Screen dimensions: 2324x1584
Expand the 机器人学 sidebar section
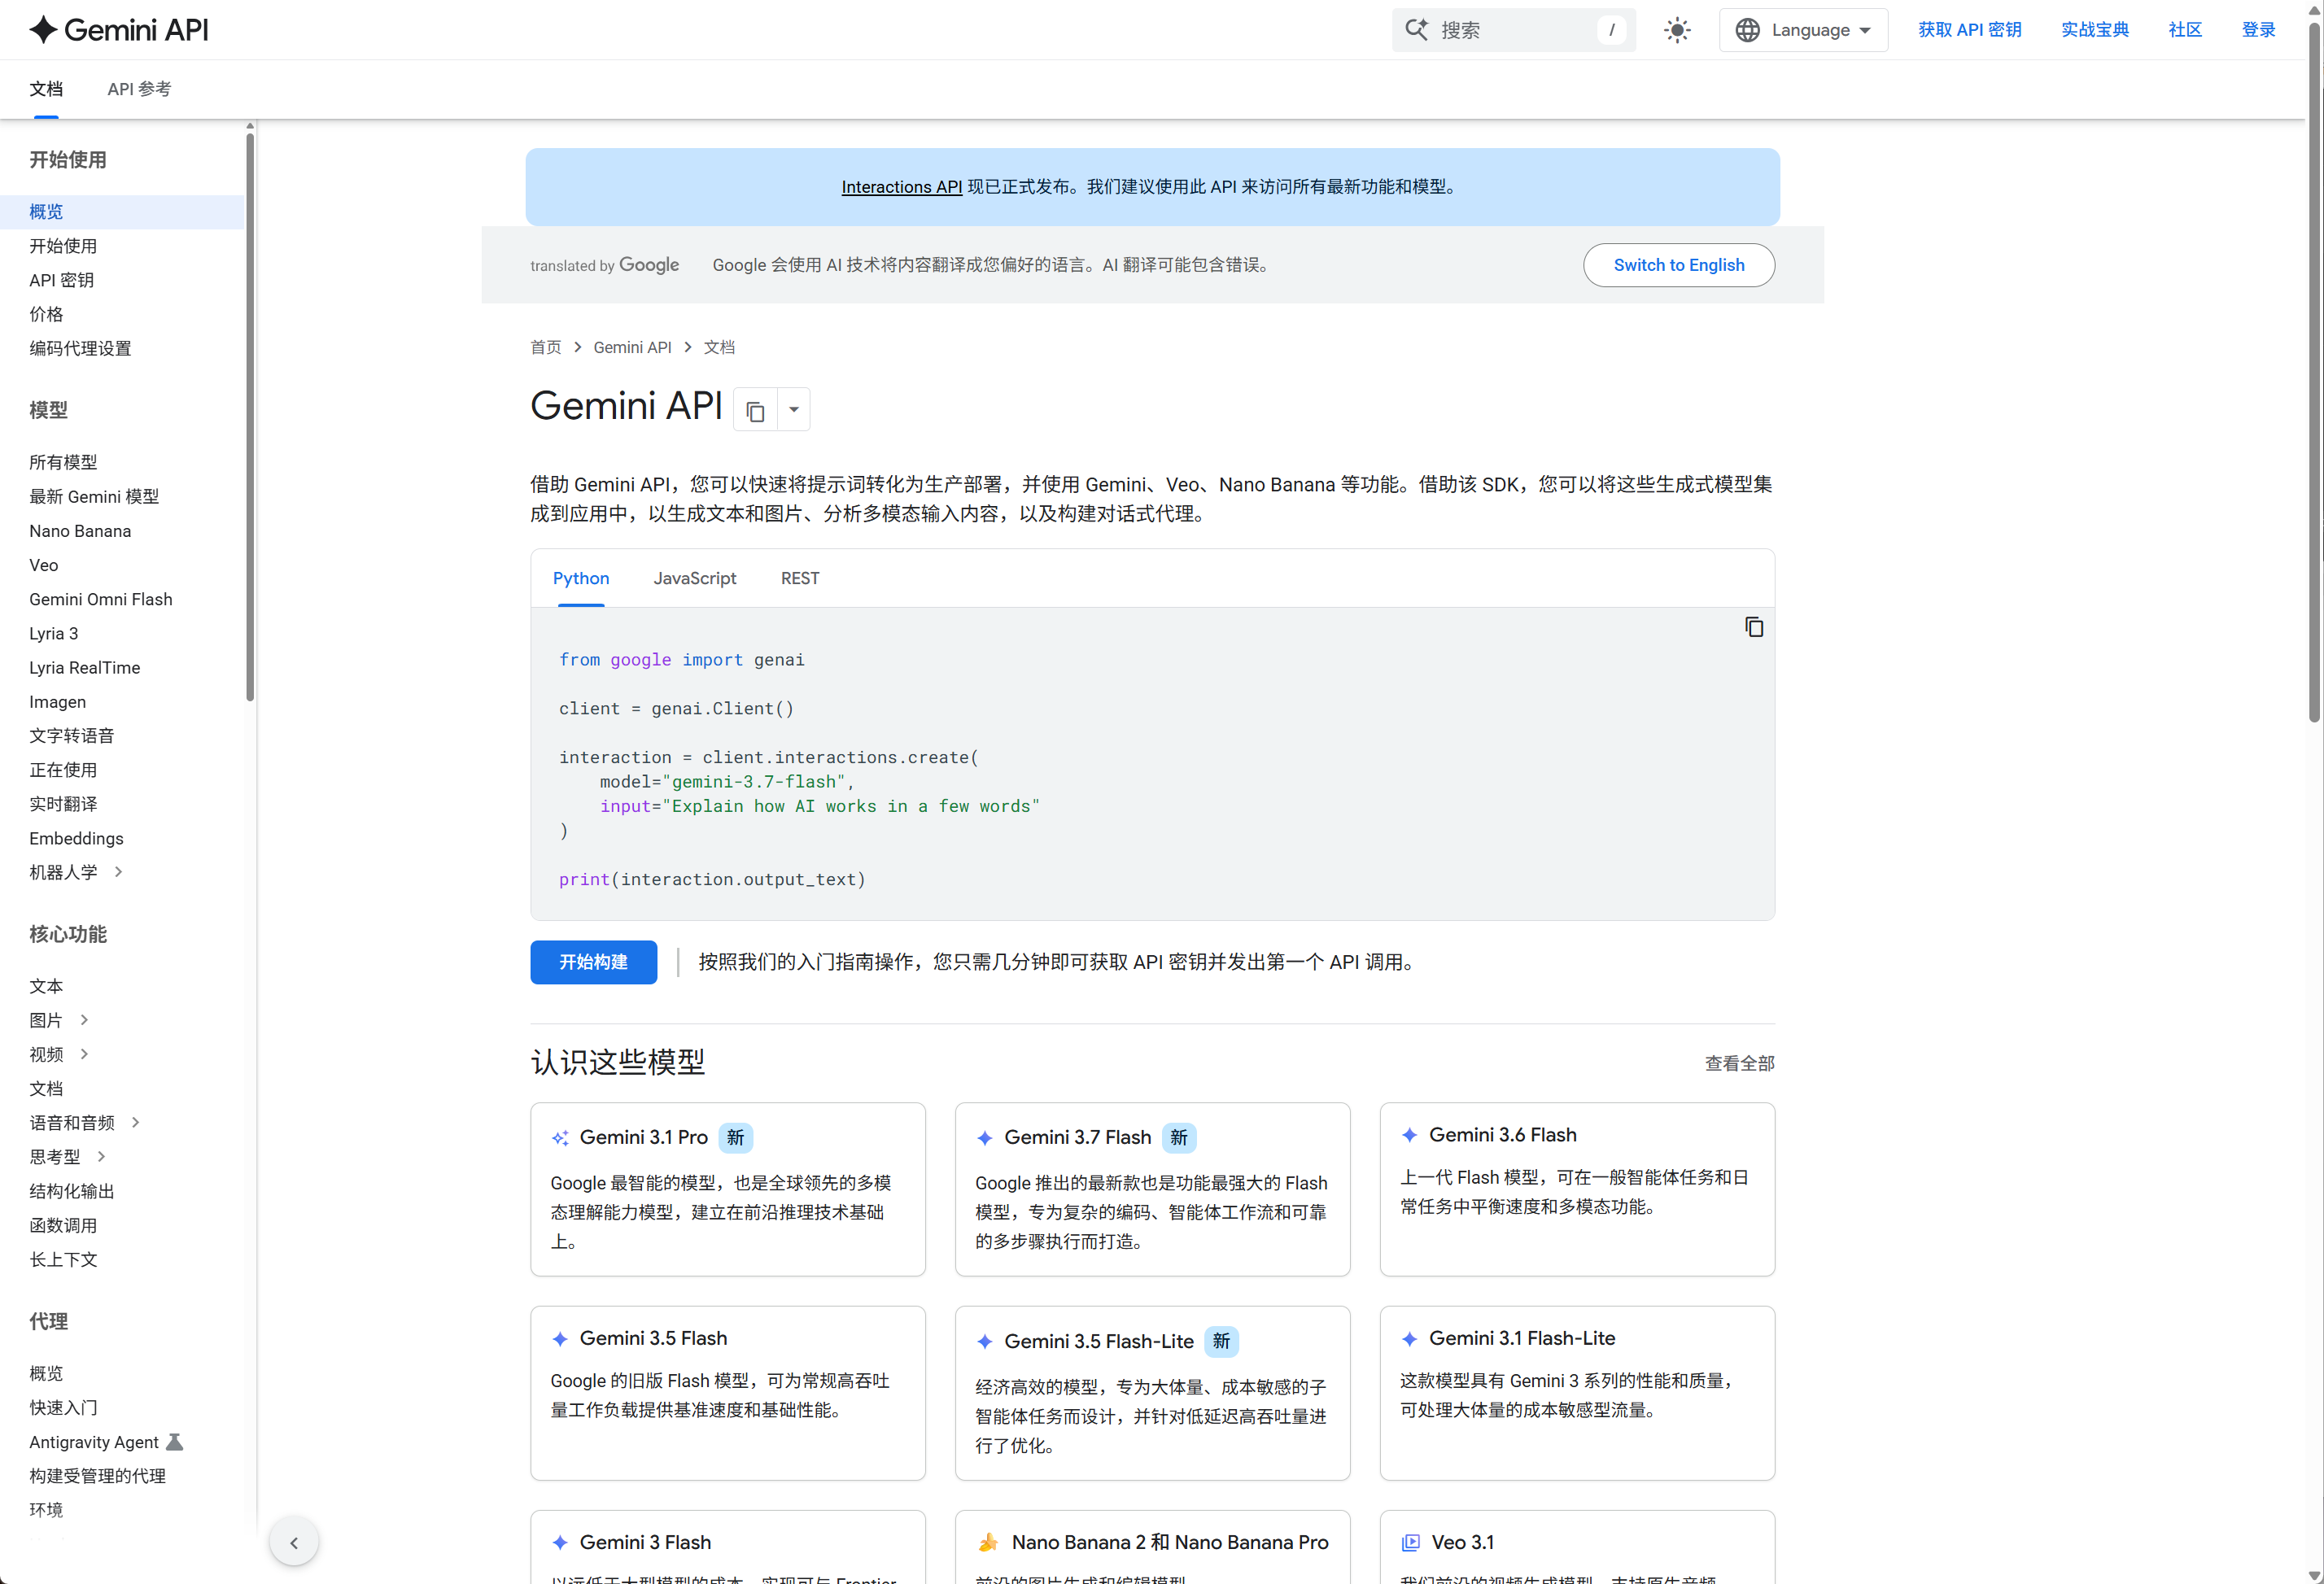point(118,872)
